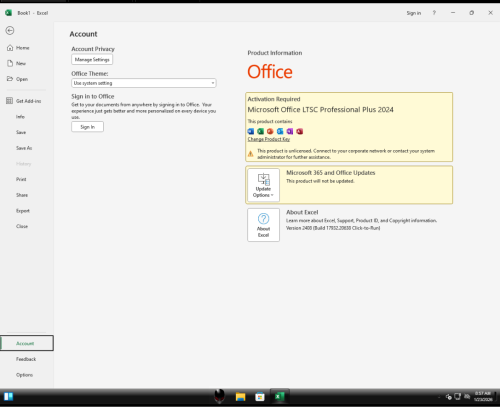Viewport: 500px width, 407px height.
Task: Click the Excel icon in the taskbar
Action: (279, 397)
